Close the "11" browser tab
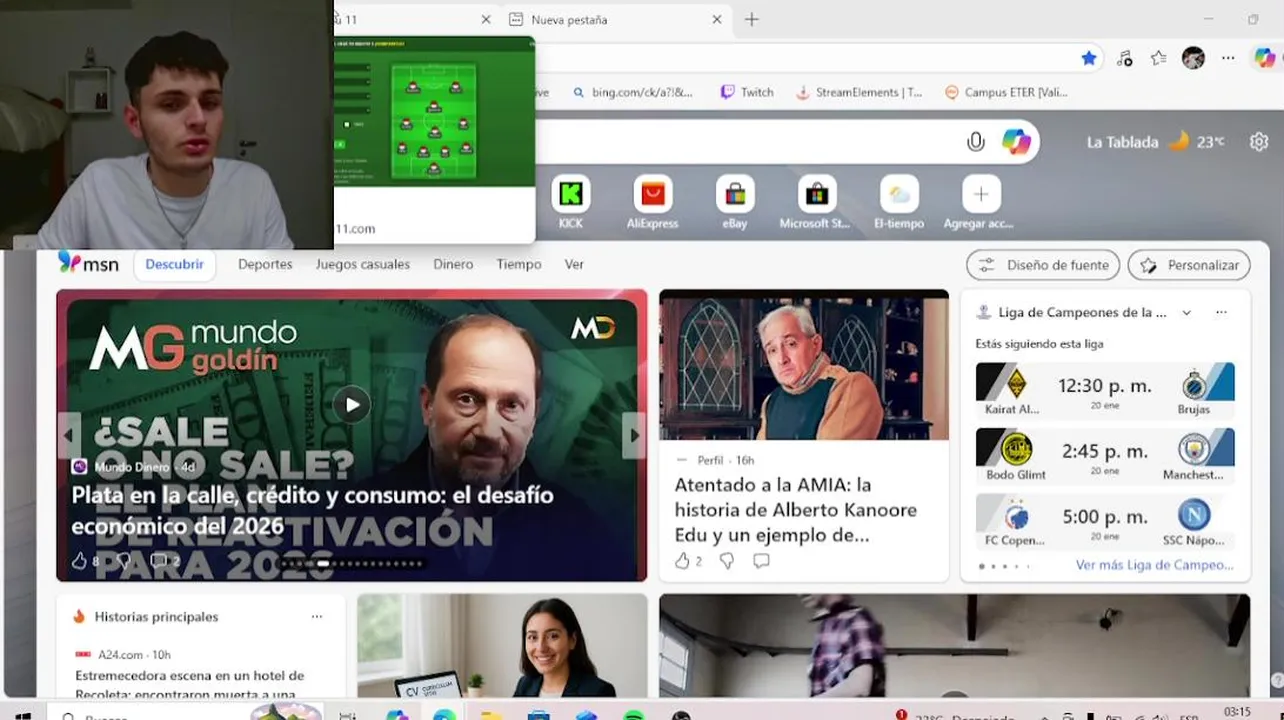Image resolution: width=1284 pixels, height=720 pixels. tap(486, 19)
